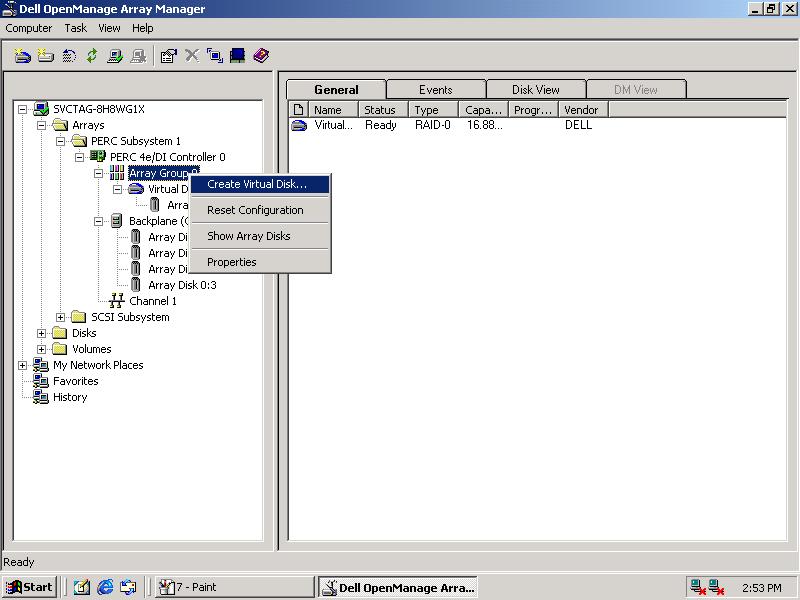Click the greyed Disconnect Computer toolbar icon
800x600 pixels.
coord(138,56)
